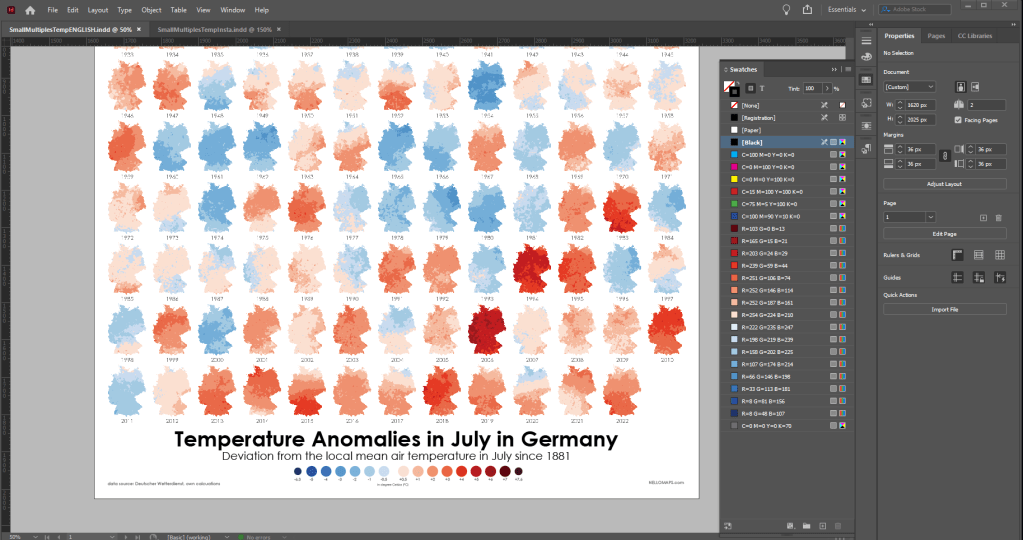Screen dimensions: 1023x540
Task: Switch to SmallMultiplesTempInsta.indd document tab
Action: coord(214,29)
